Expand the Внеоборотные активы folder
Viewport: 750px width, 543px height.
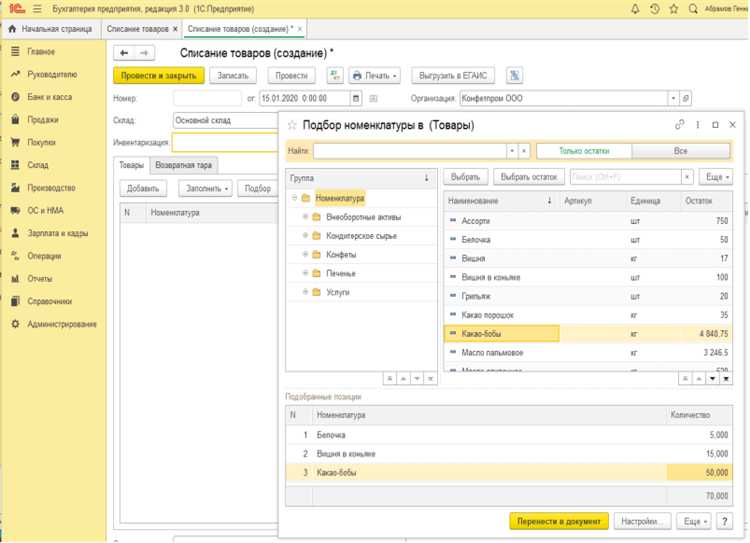click(305, 217)
